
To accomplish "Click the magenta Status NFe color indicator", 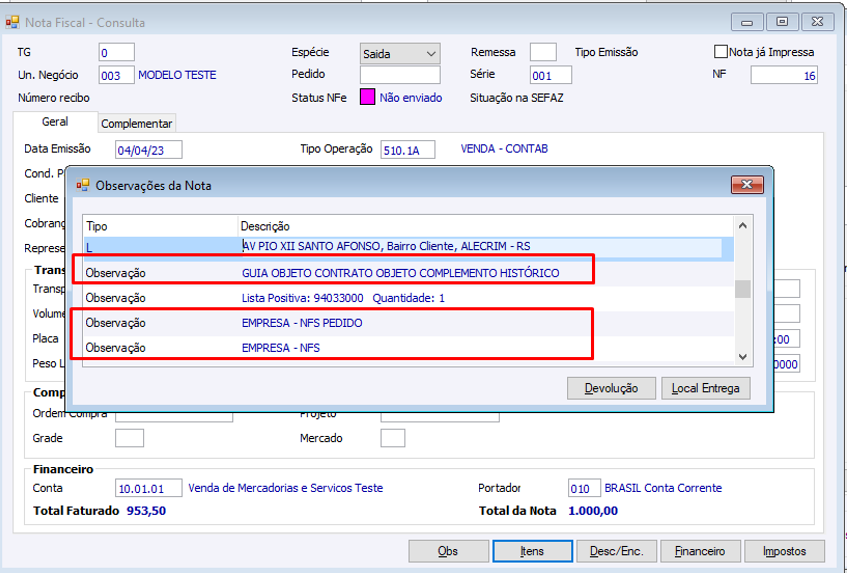I will click(367, 97).
